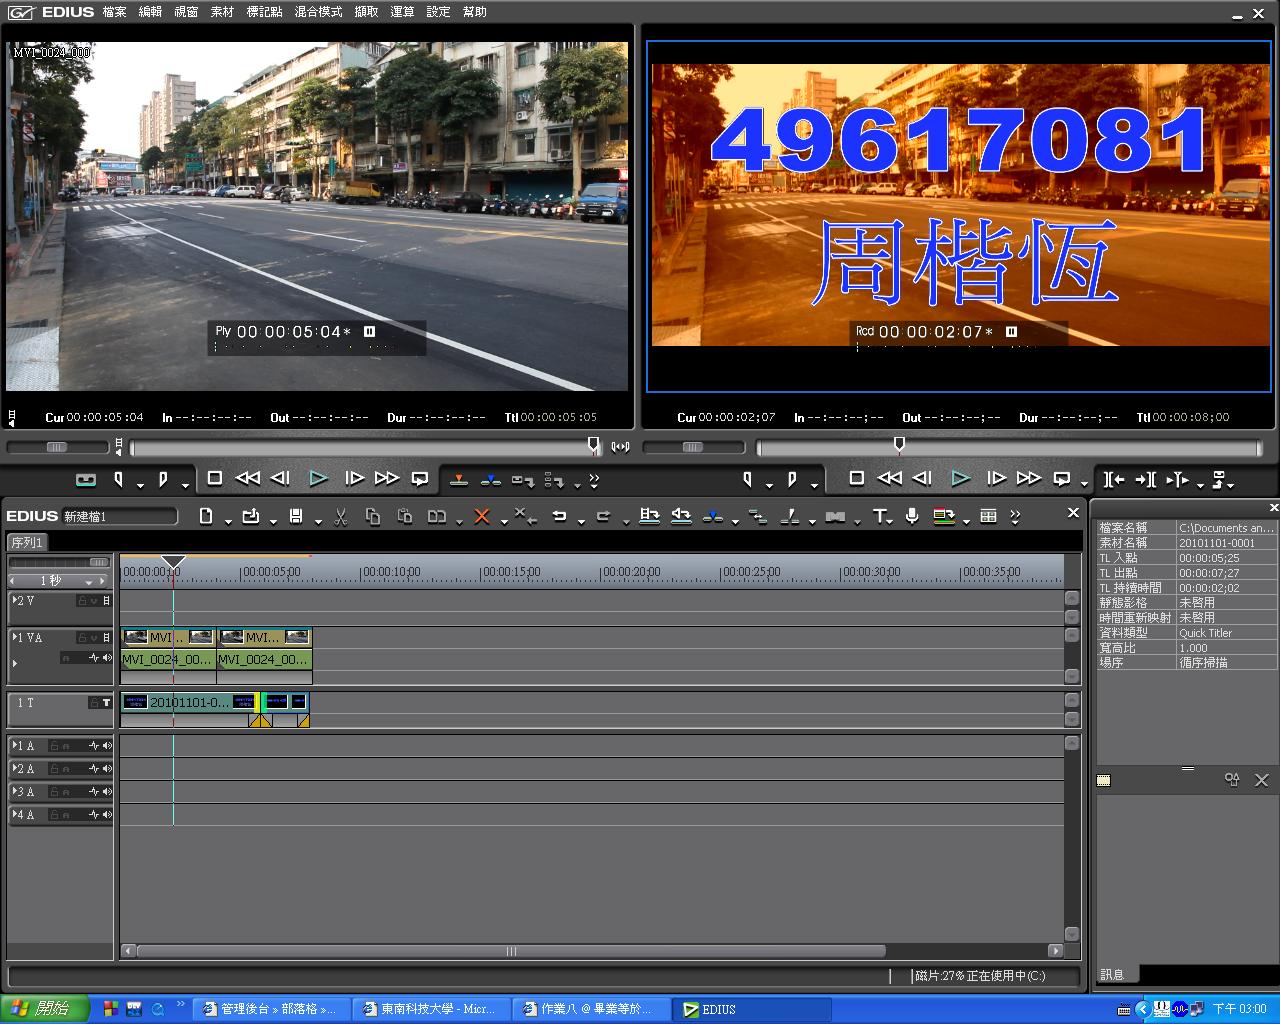Select the 序列1 sequence tab
The image size is (1280, 1024).
pos(26,542)
